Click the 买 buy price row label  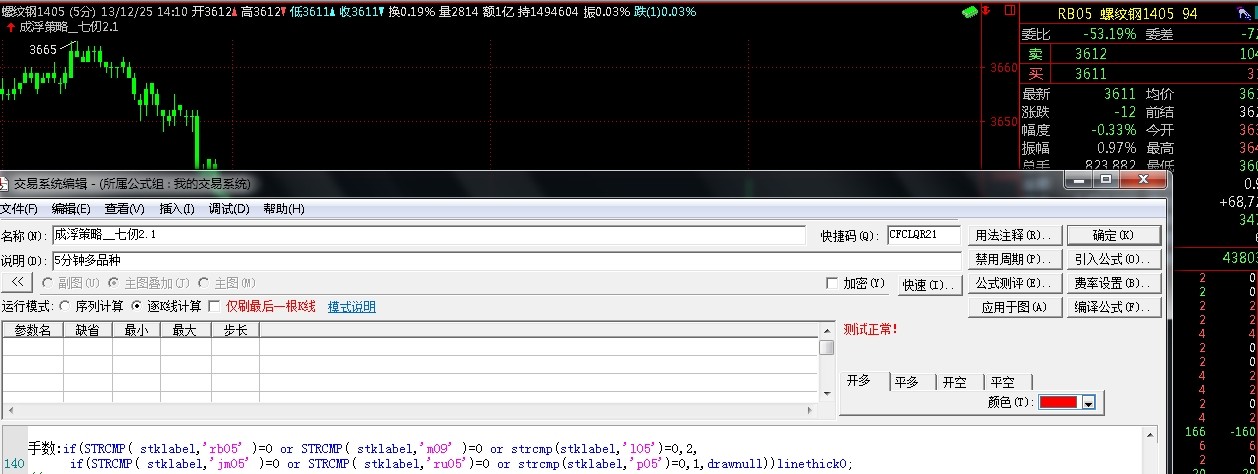click(x=1035, y=73)
